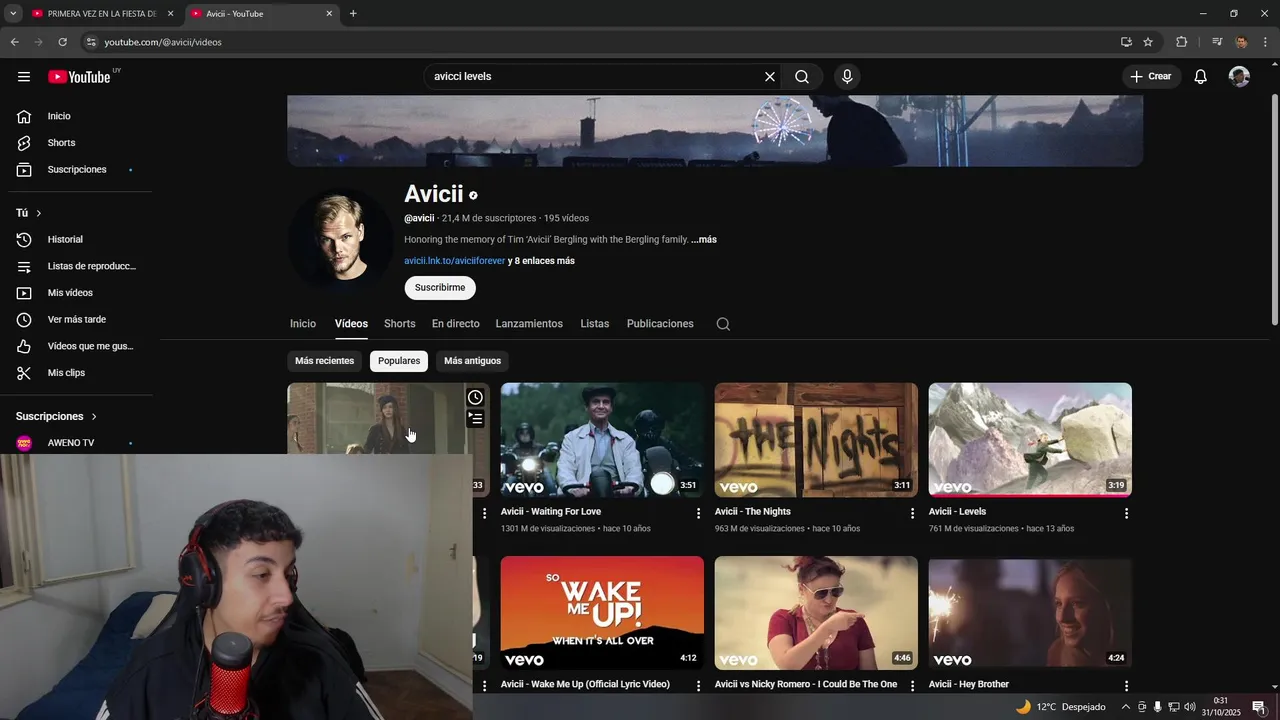Open the Lanzamientos channel tab

click(x=529, y=324)
